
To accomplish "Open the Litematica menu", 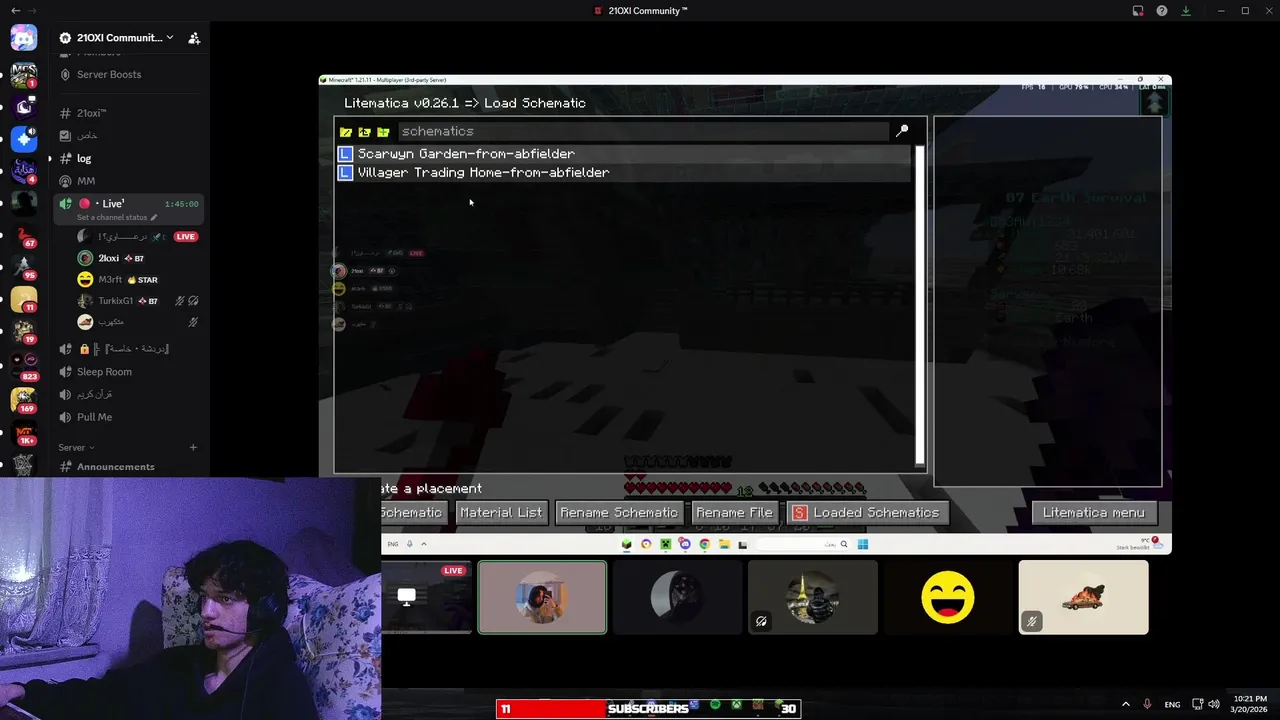I will pyautogui.click(x=1094, y=513).
